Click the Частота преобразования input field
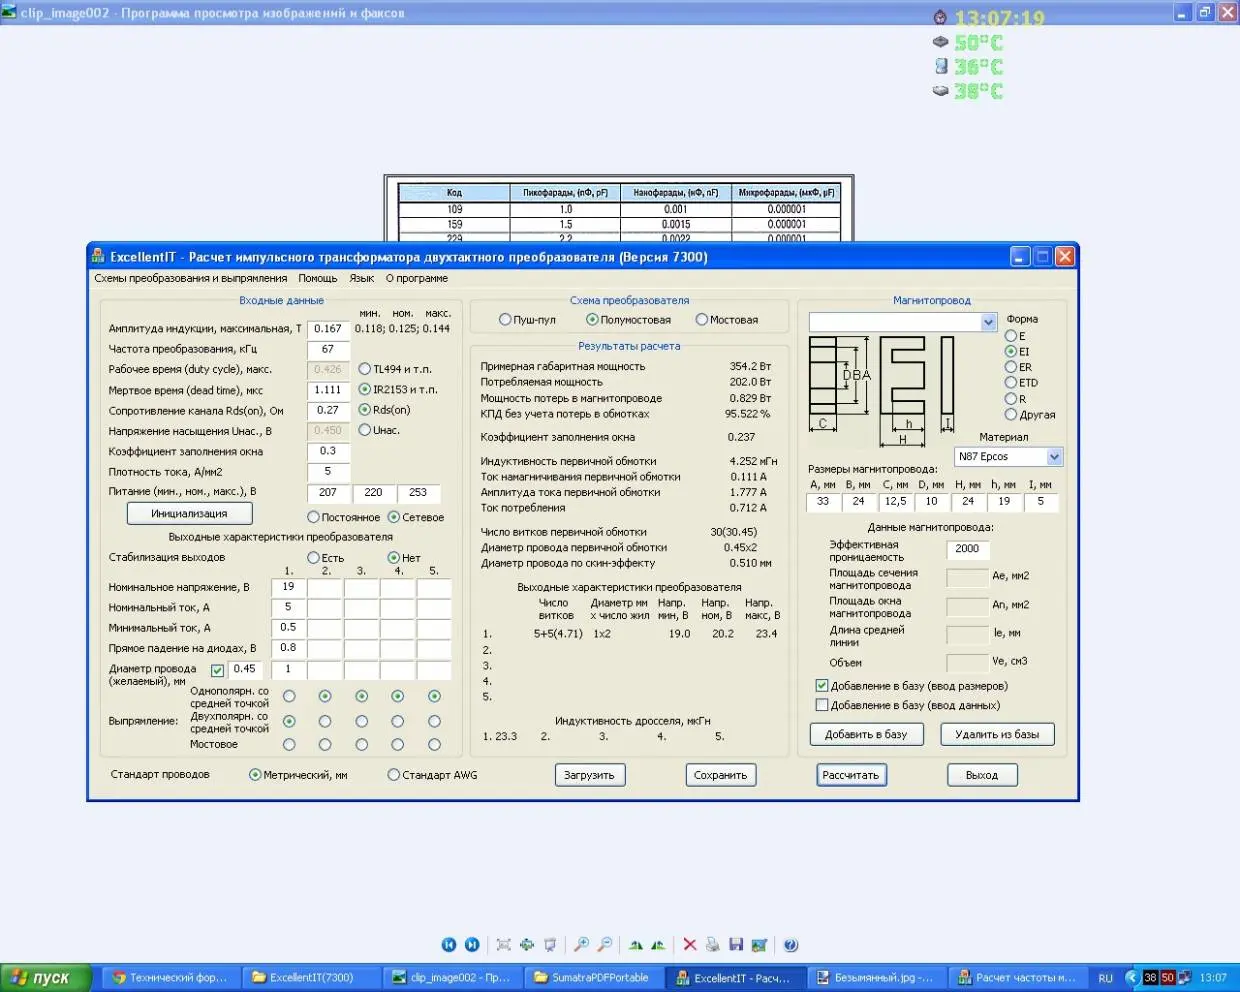The width and height of the screenshot is (1240, 992). [328, 349]
